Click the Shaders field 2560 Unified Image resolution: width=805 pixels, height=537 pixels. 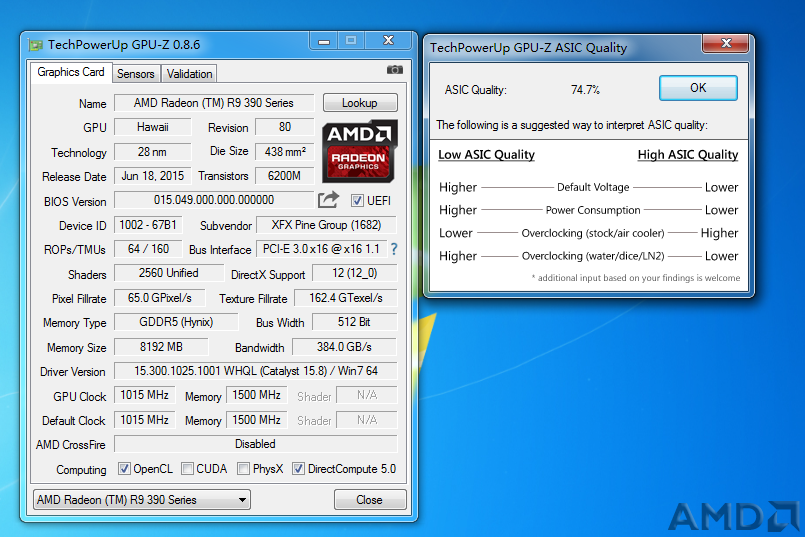coord(169,273)
